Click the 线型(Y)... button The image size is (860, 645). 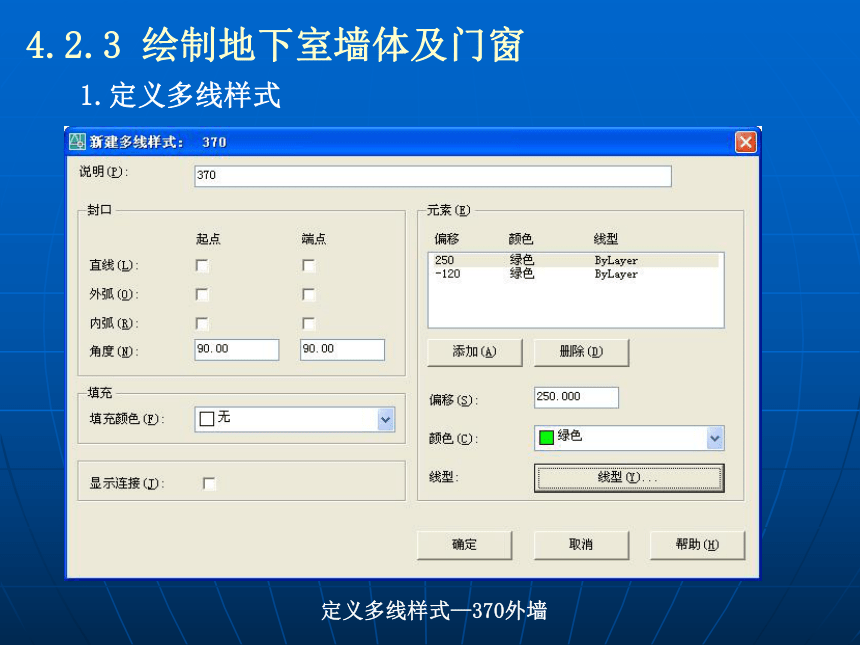tap(629, 478)
